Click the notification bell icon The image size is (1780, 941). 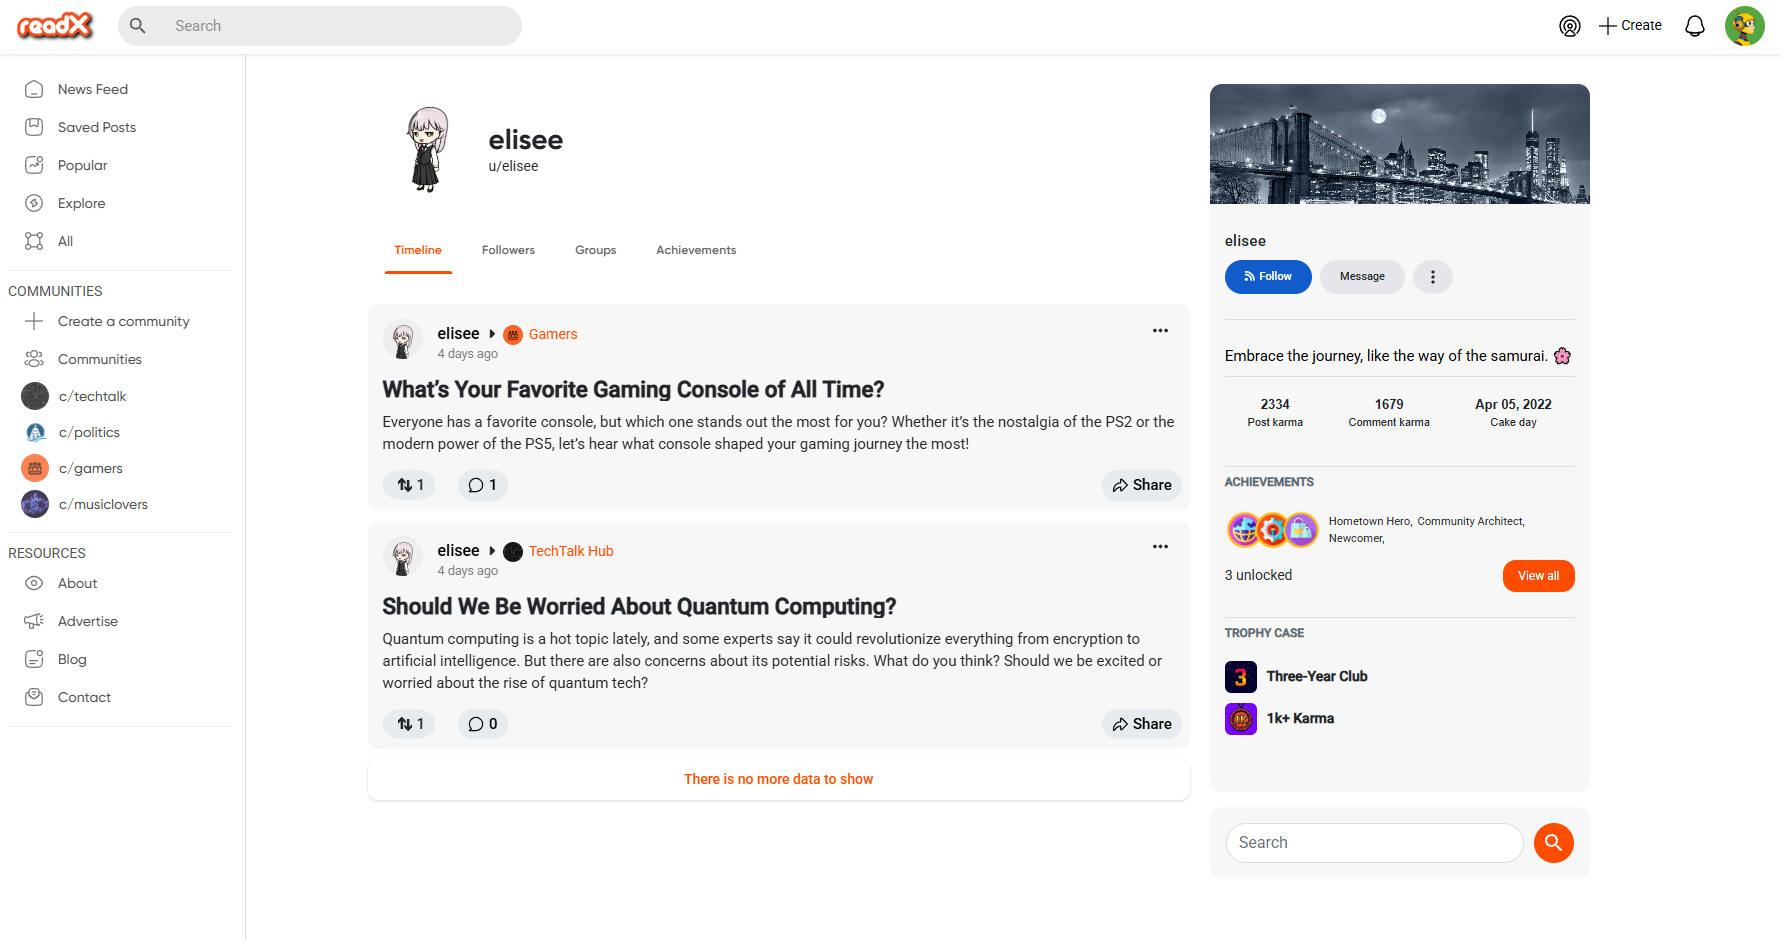coord(1694,26)
